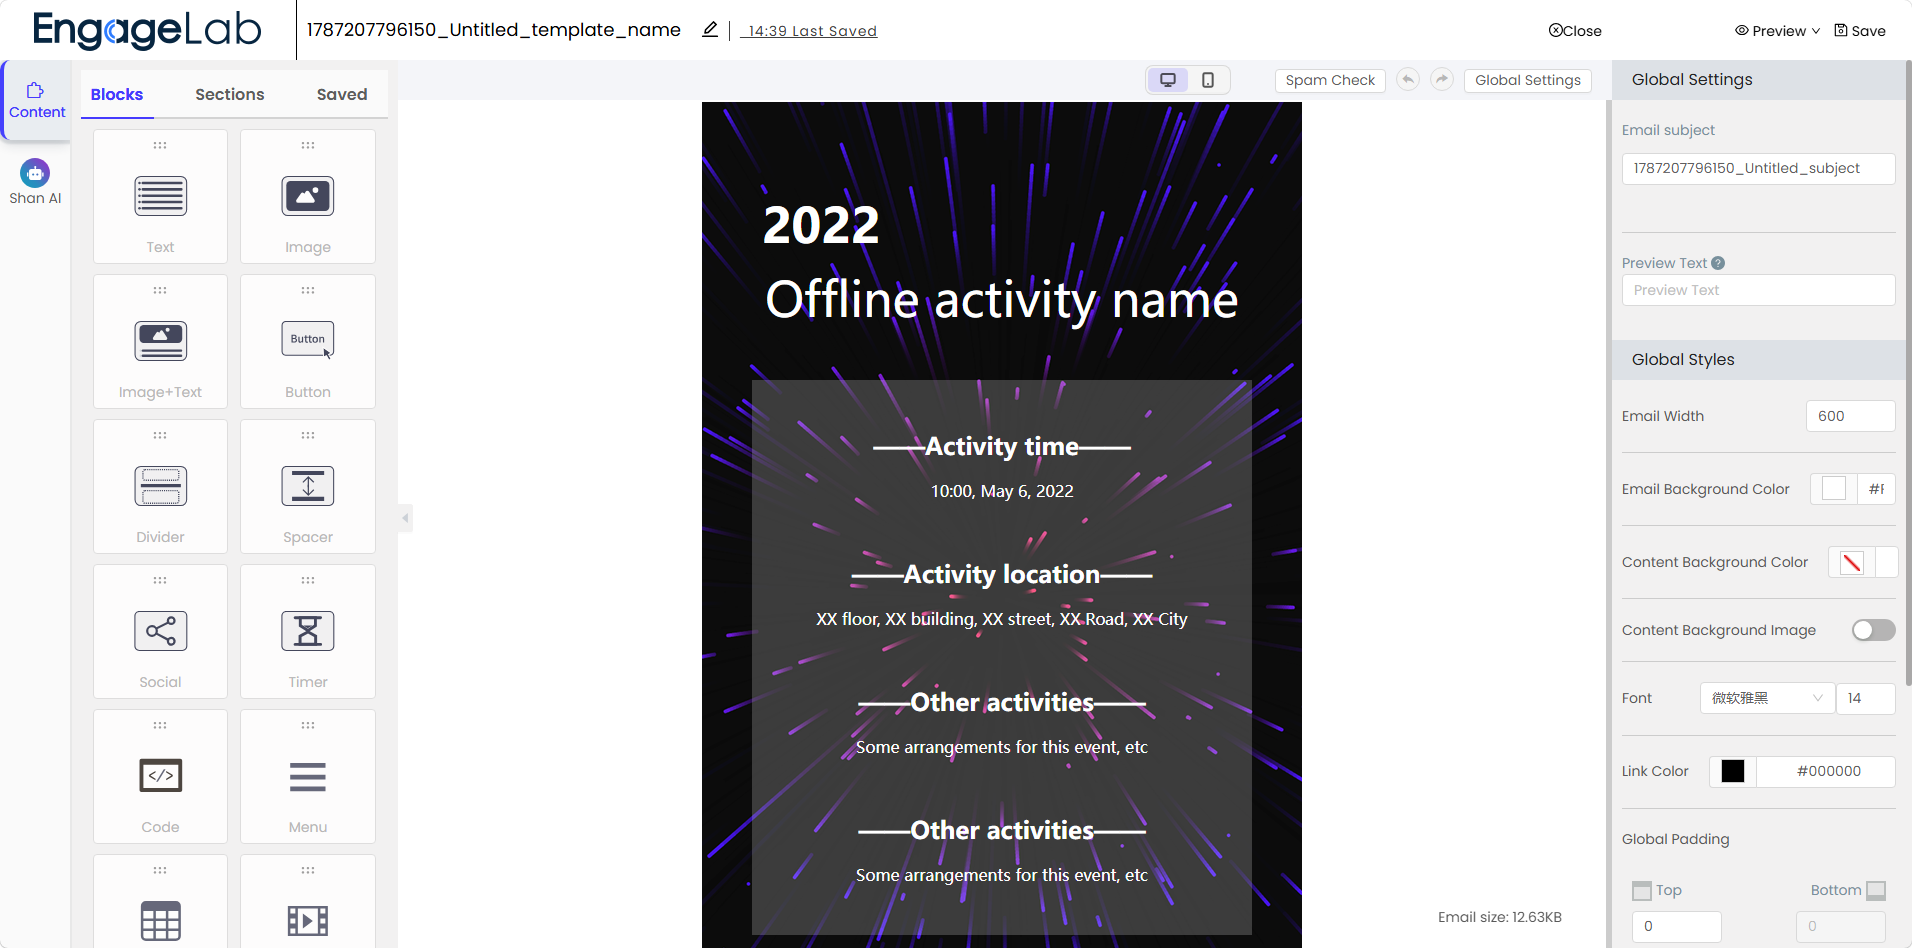
Task: Click the Global Styles section header
Action: pos(1758,359)
